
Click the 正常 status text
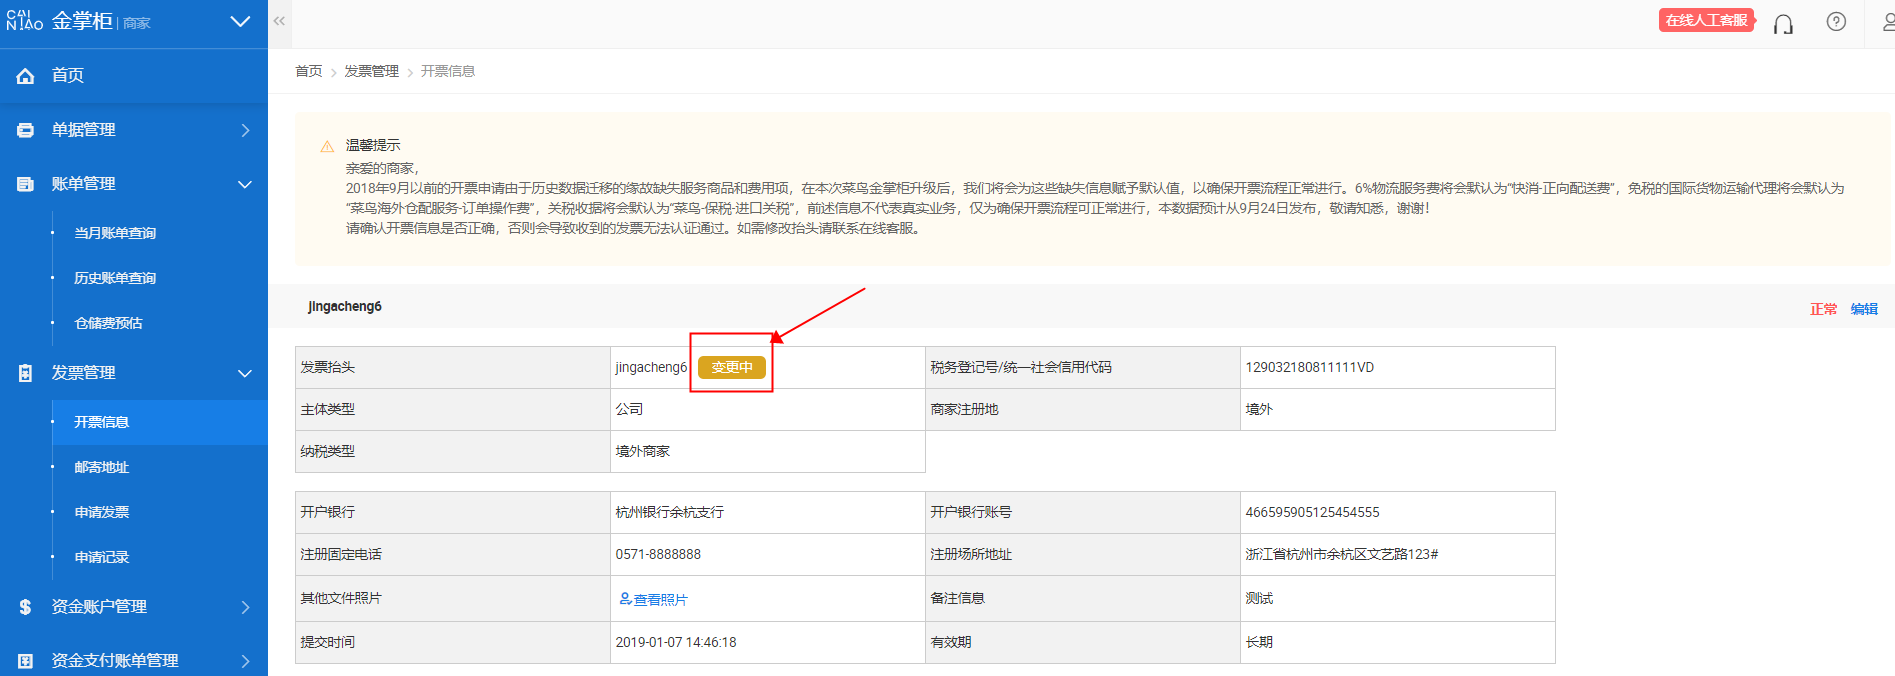point(1824,309)
